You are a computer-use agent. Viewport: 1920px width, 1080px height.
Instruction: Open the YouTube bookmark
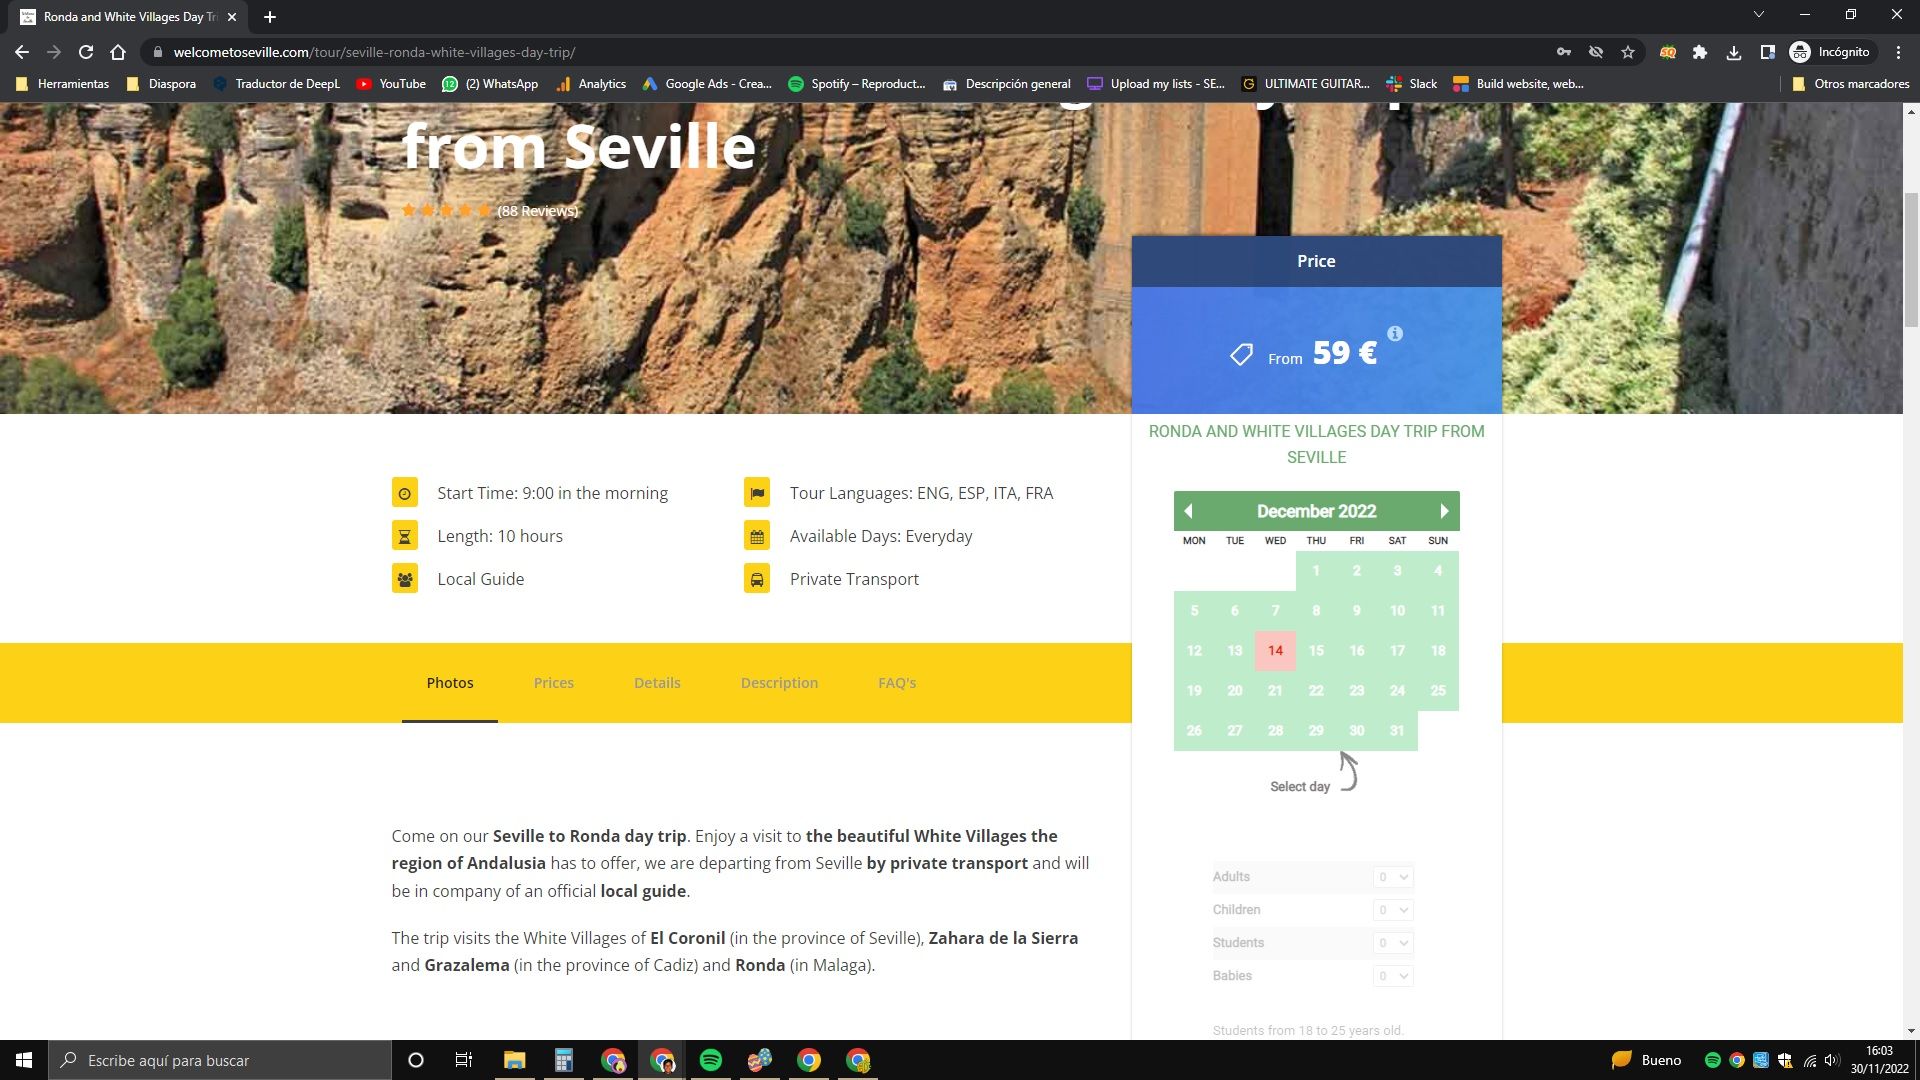[x=391, y=84]
